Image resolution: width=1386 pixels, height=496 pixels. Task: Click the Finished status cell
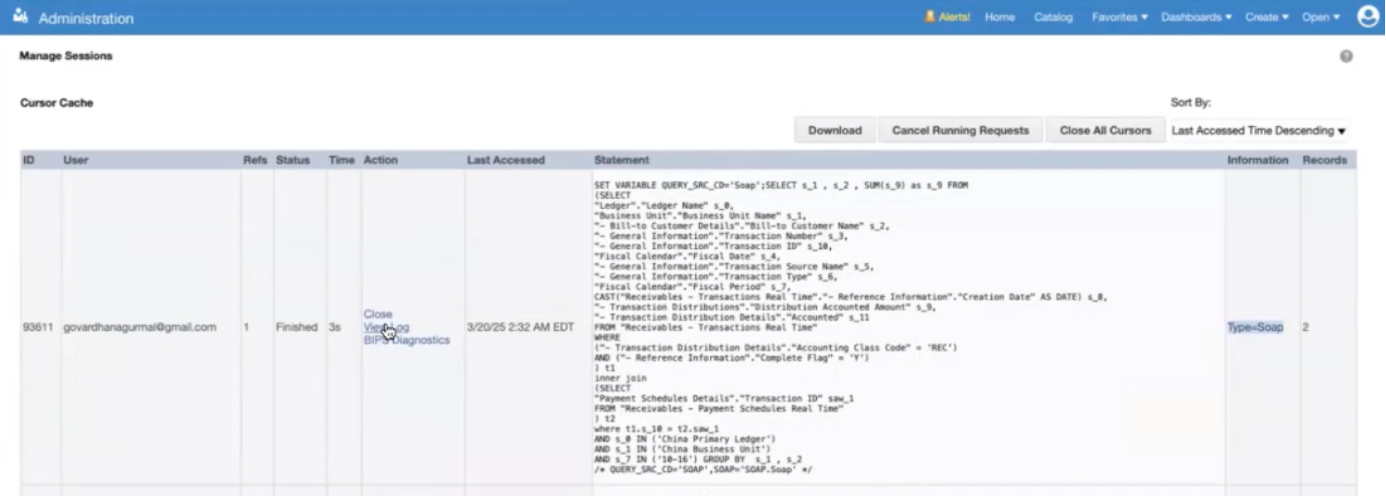click(x=296, y=327)
